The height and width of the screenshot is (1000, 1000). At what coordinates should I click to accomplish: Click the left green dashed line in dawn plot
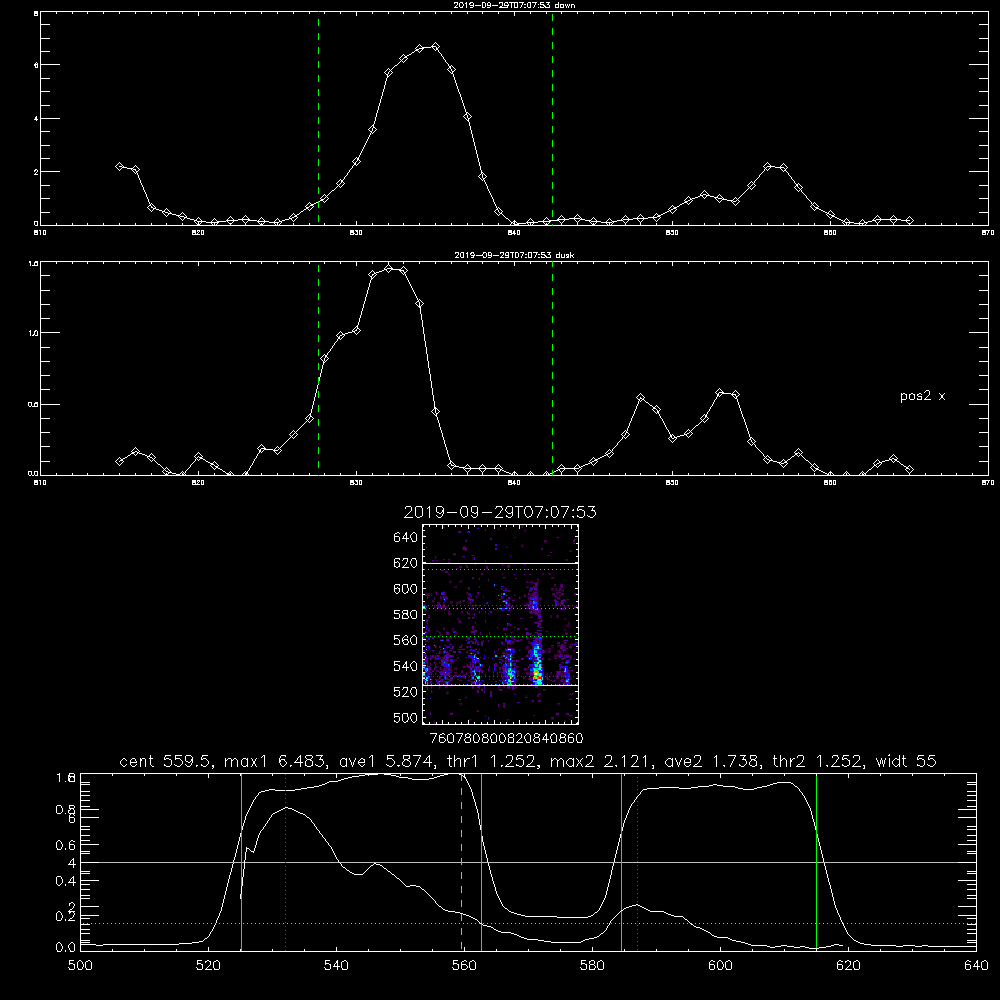318,118
